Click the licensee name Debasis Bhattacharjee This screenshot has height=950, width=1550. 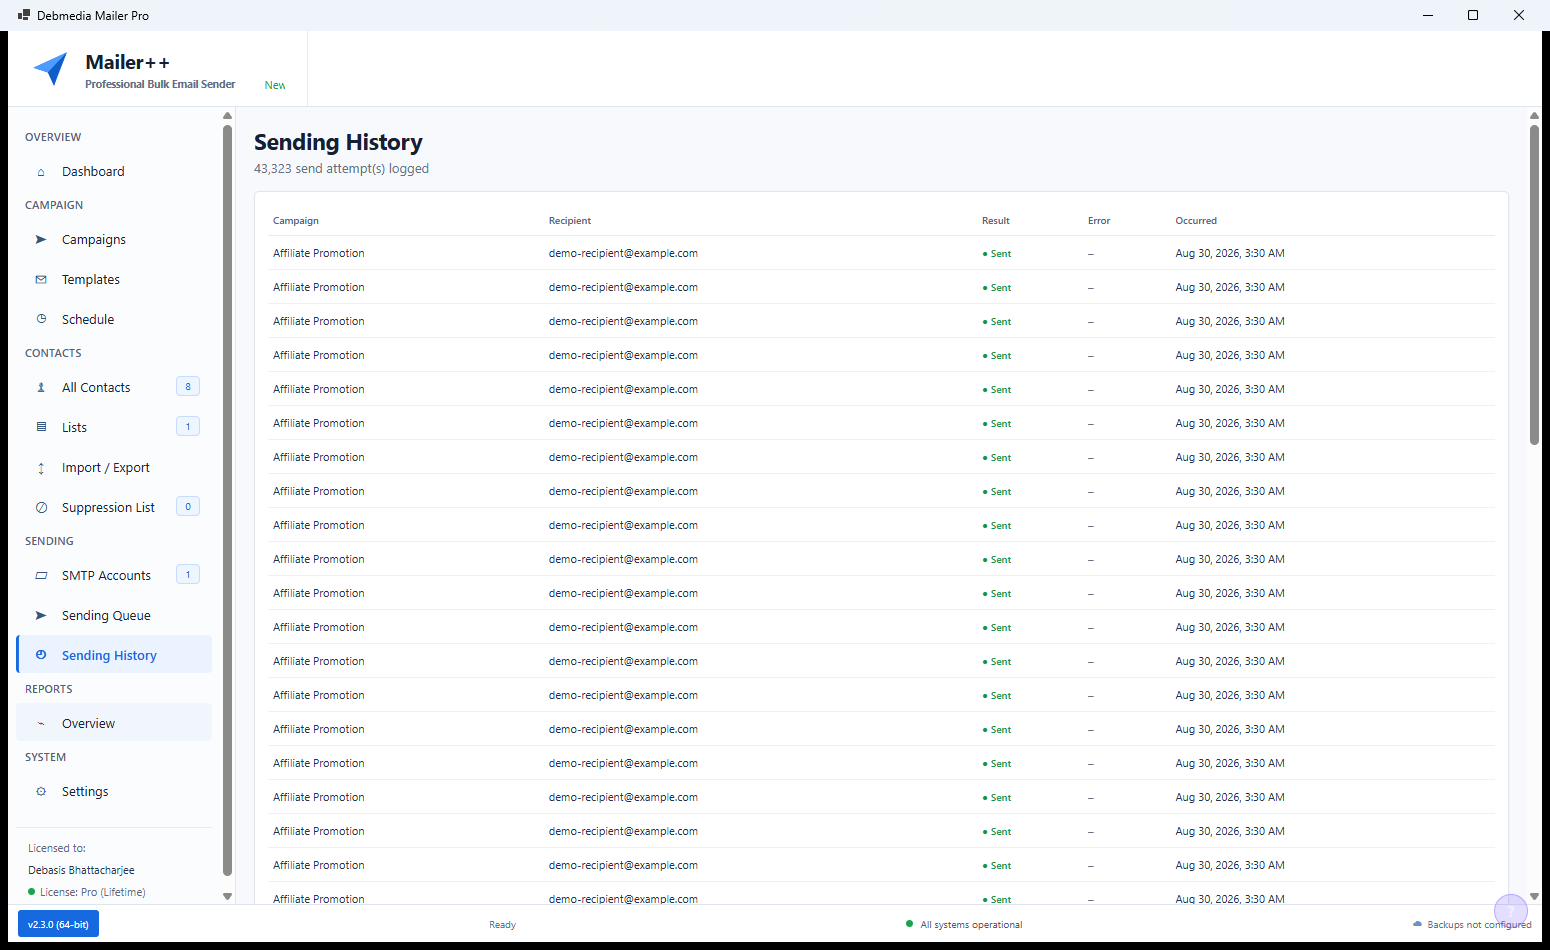pyautogui.click(x=81, y=870)
